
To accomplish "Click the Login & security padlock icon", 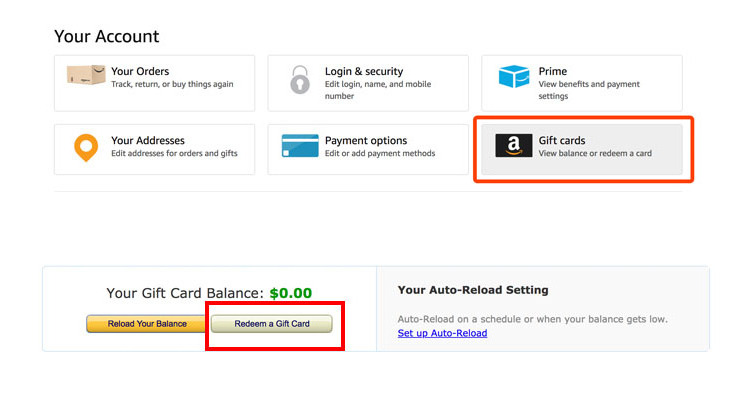I will point(300,80).
